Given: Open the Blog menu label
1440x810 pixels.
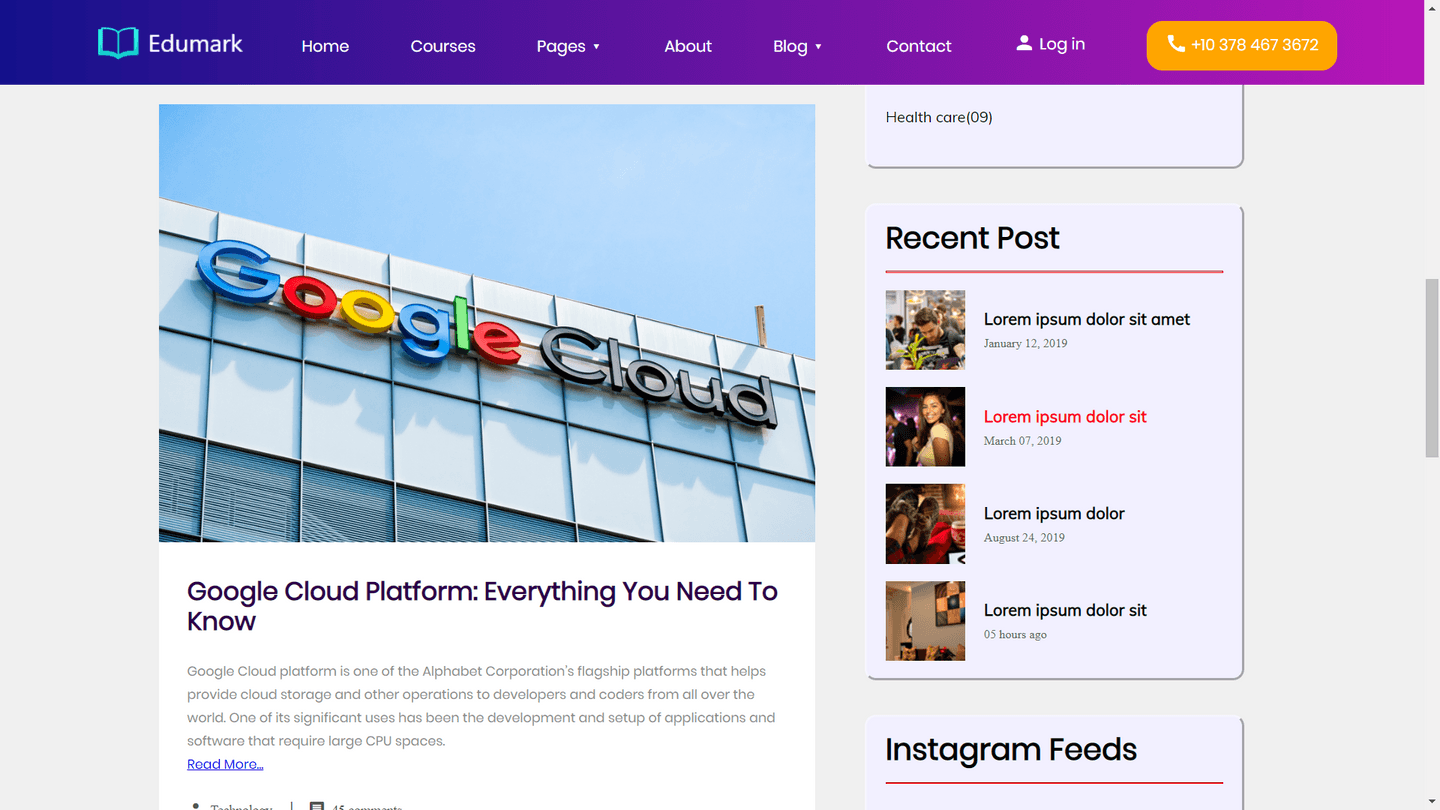Looking at the screenshot, I should (x=790, y=46).
